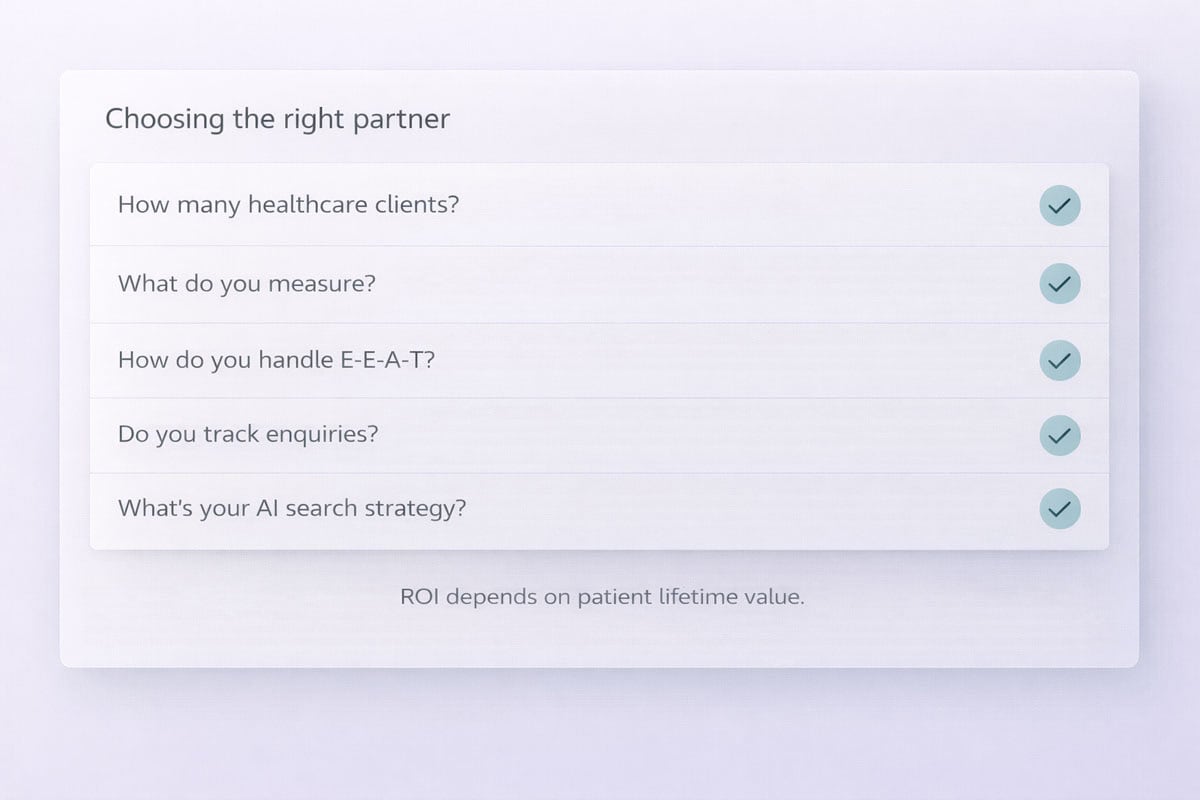Click the AI search strategy check icon
Image resolution: width=1200 pixels, height=800 pixels.
(x=1059, y=509)
